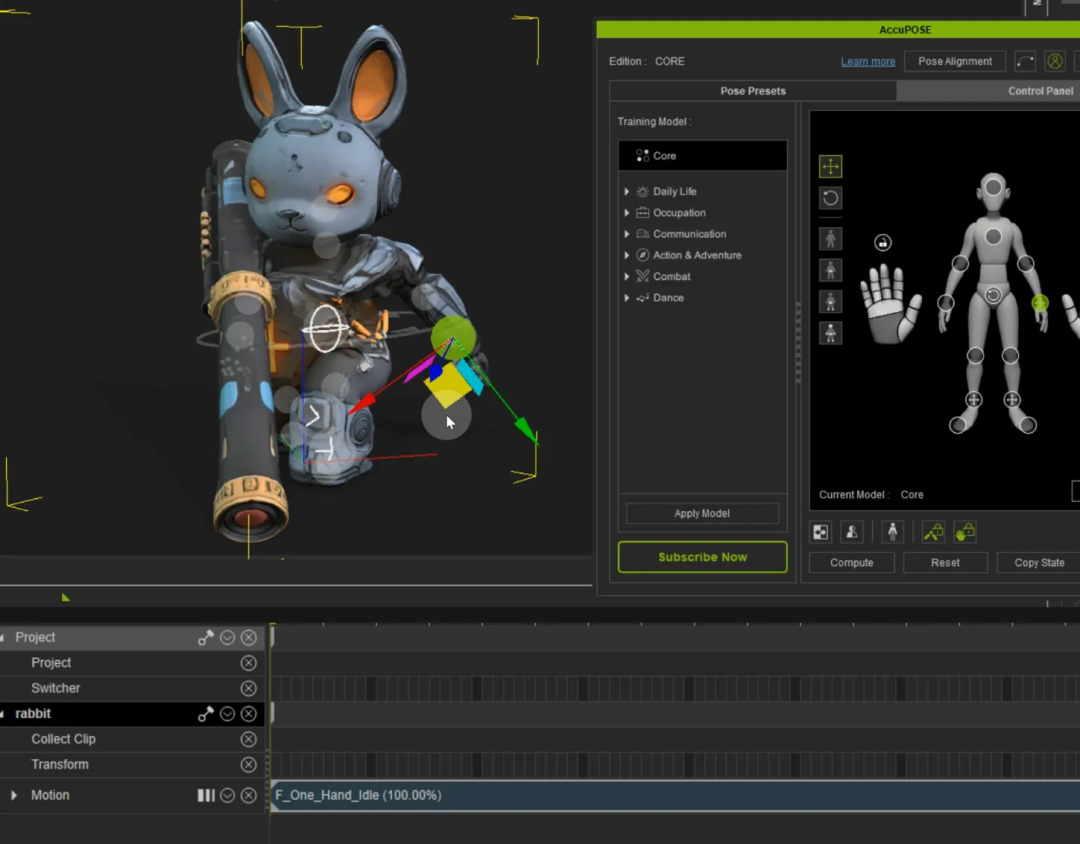
Task: Expand the Daily Life category
Action: (x=627, y=192)
